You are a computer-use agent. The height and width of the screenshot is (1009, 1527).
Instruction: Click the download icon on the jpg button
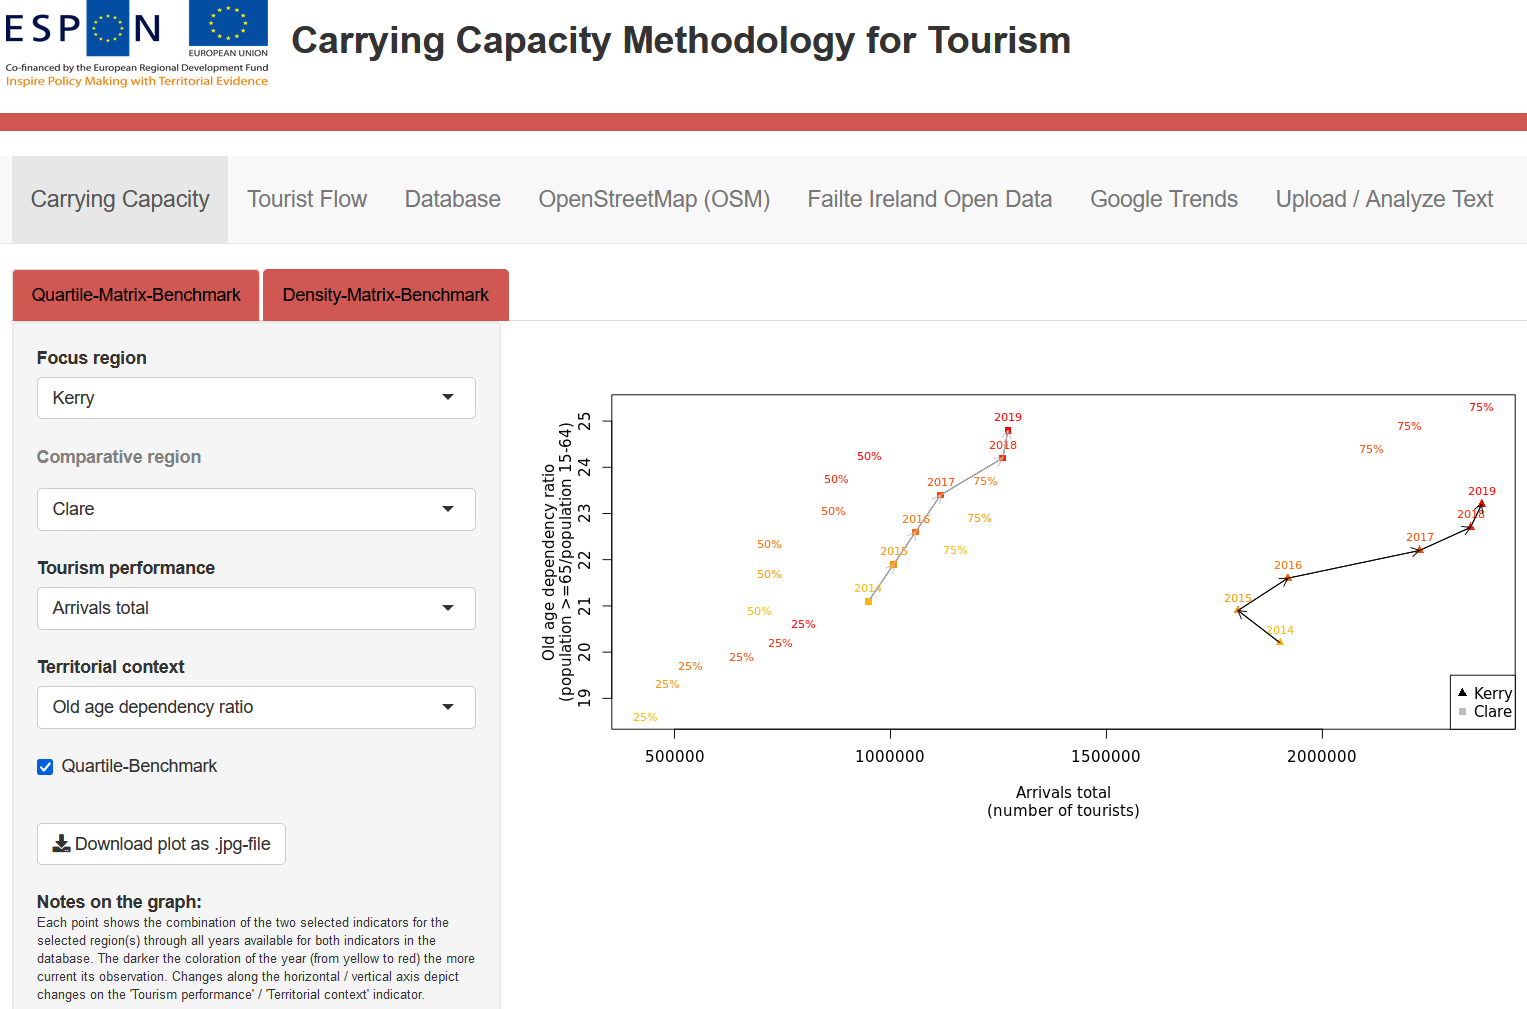[x=62, y=844]
